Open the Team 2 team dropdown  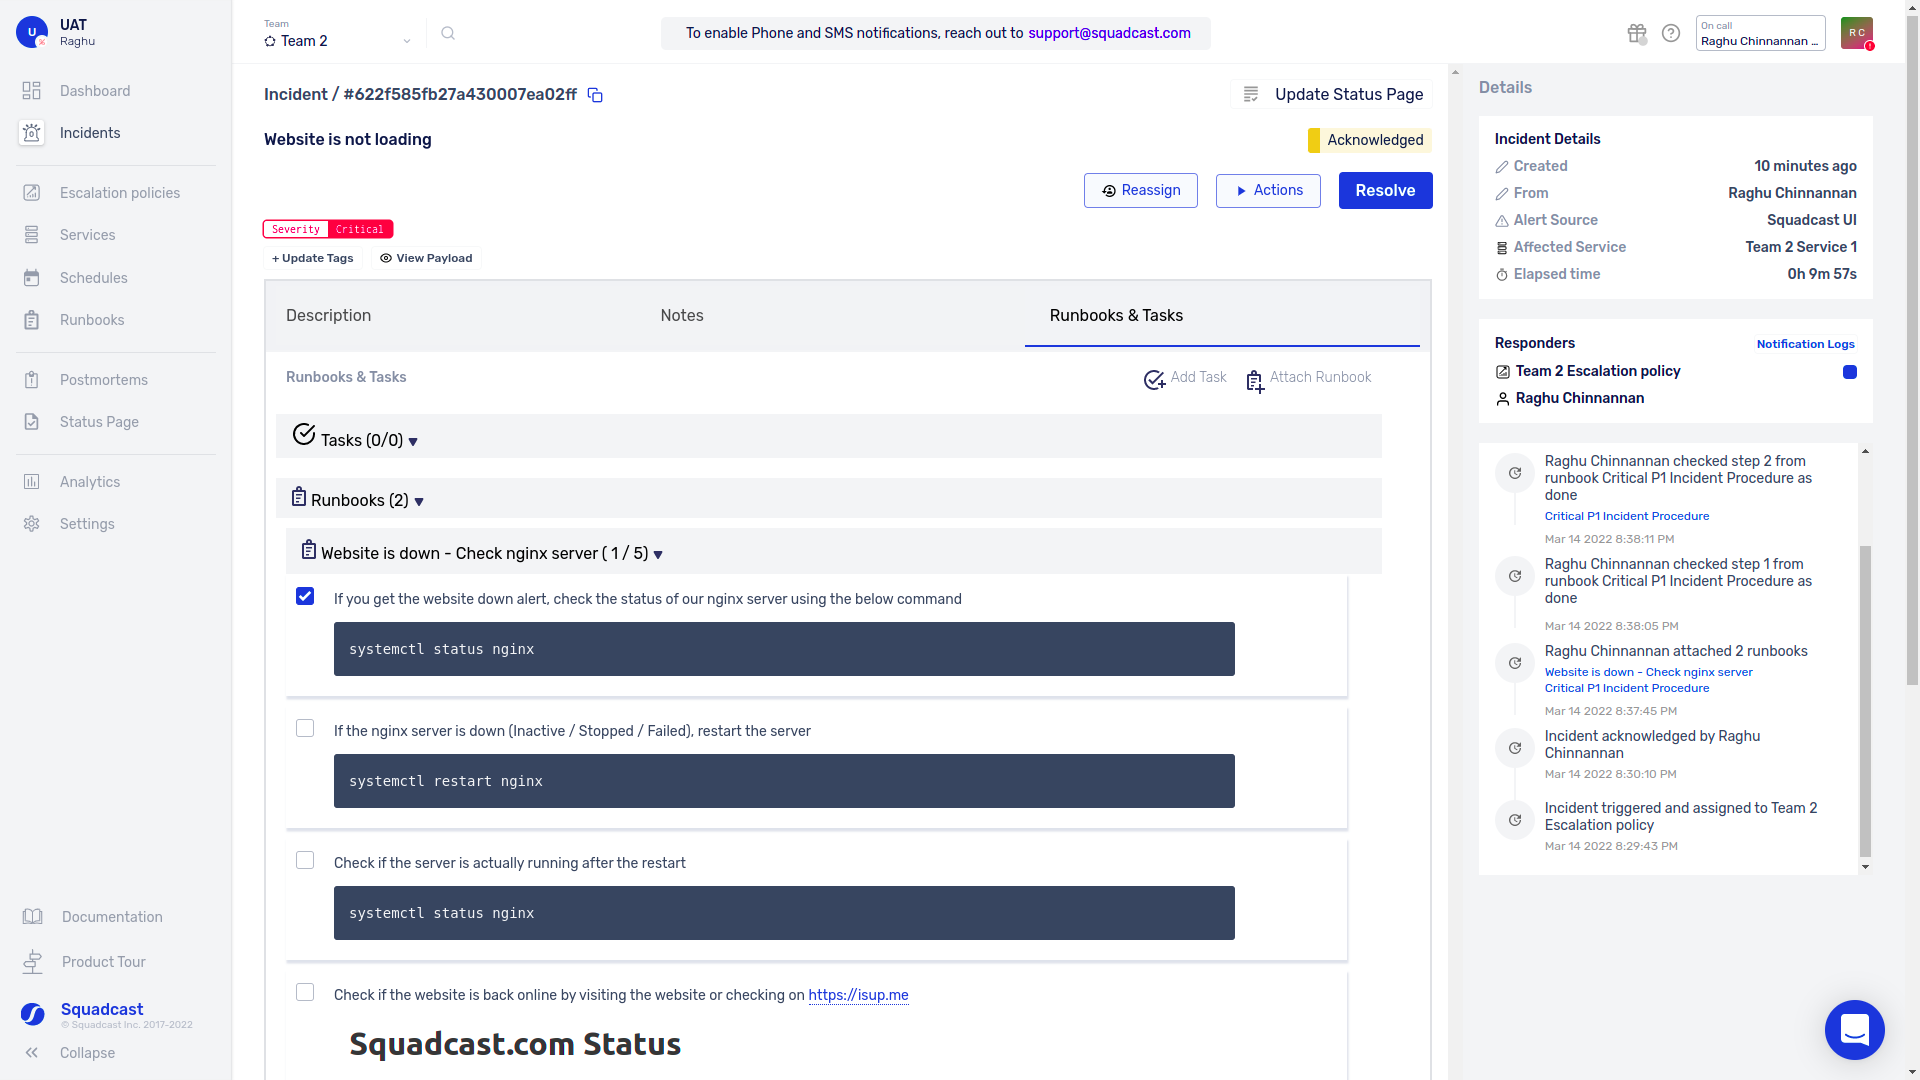pyautogui.click(x=338, y=41)
